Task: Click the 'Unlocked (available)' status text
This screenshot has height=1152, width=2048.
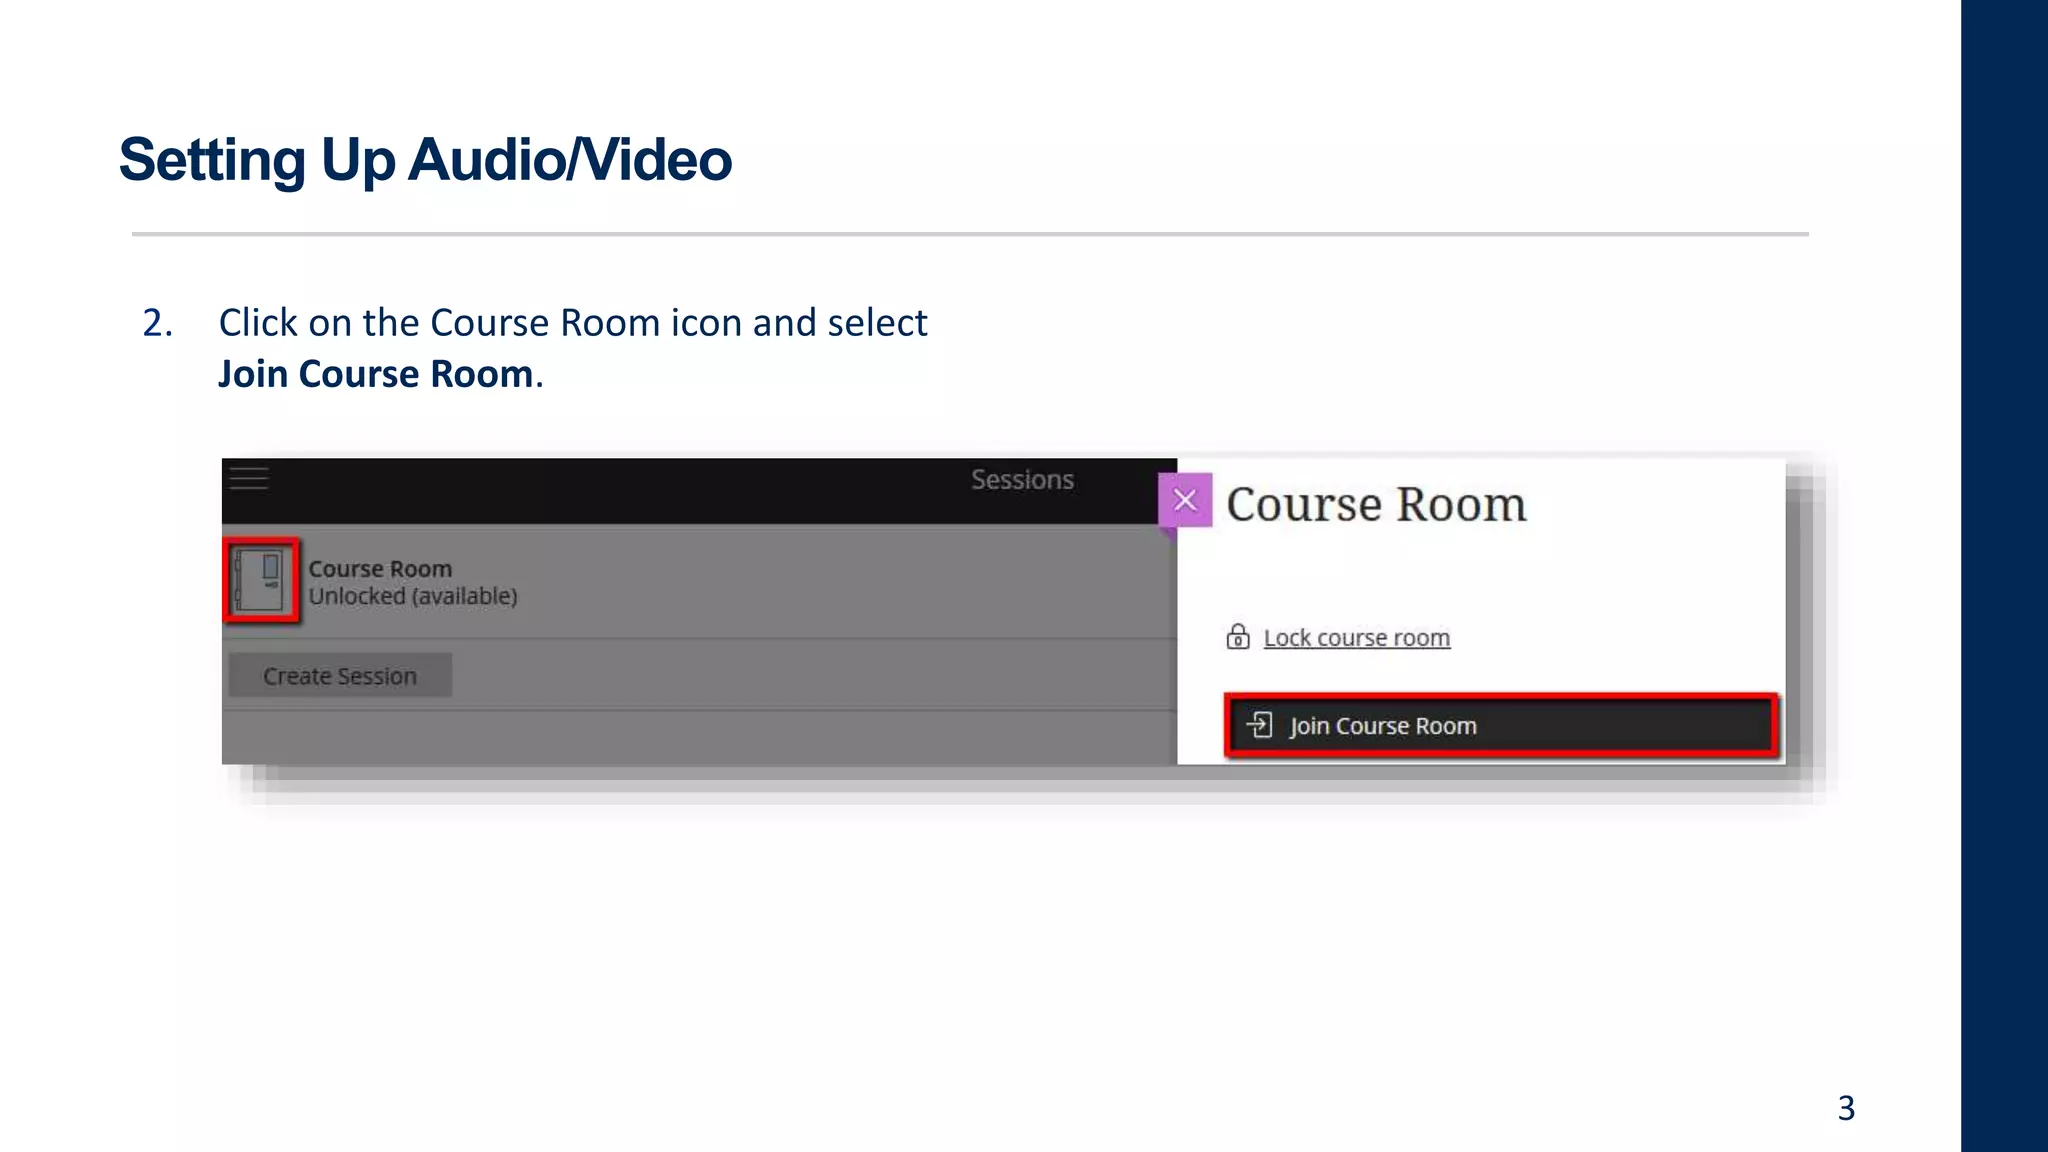Action: (413, 596)
